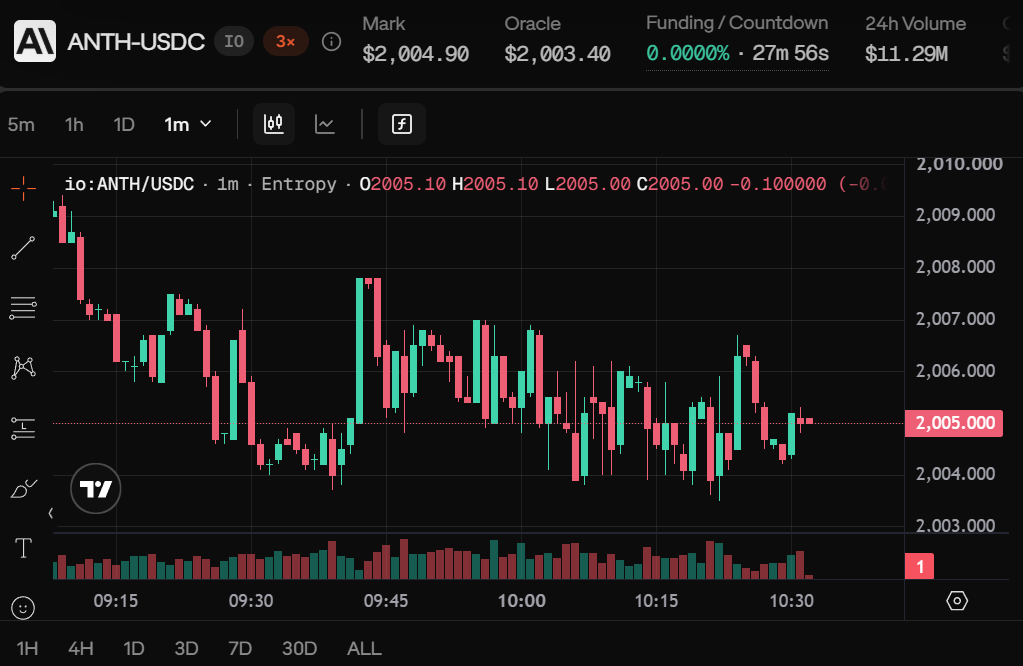Image resolution: width=1023 pixels, height=666 pixels.
Task: Click the IO badge
Action: tap(234, 42)
